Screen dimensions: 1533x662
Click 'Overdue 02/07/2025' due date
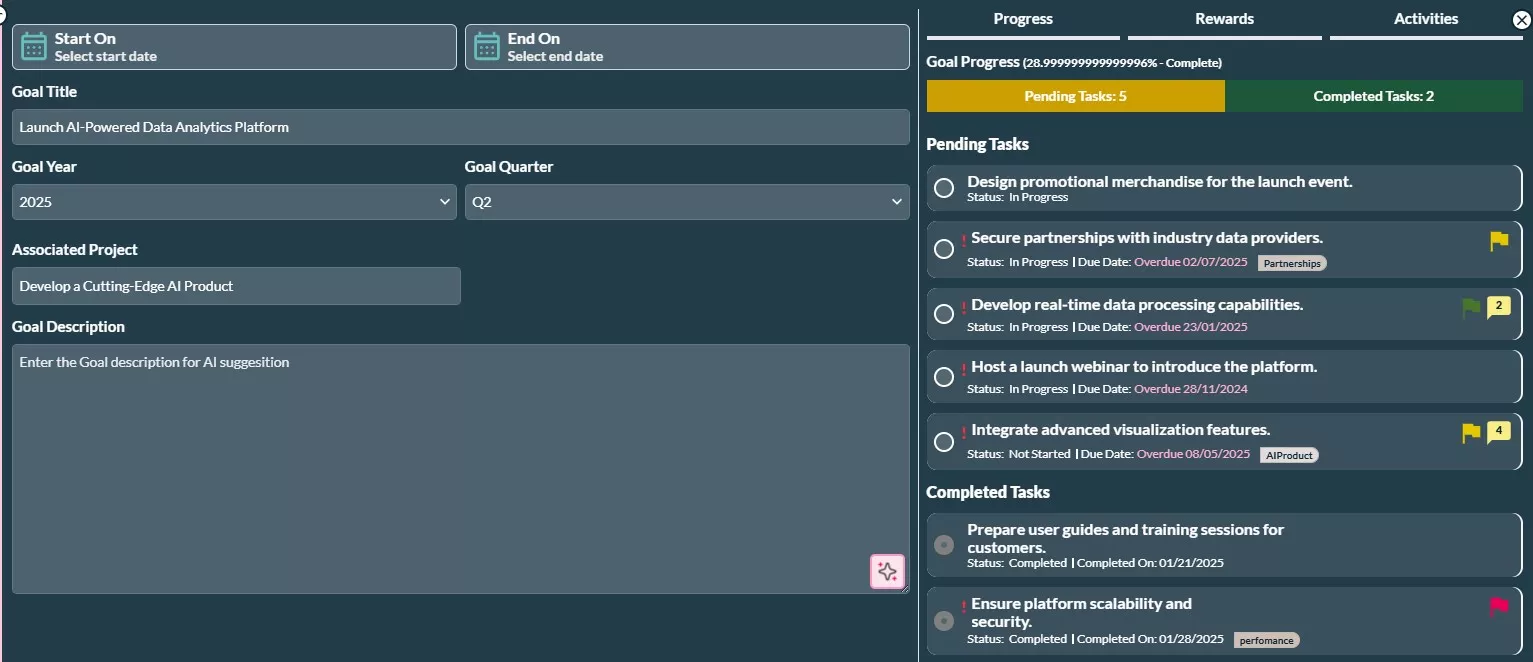pyautogui.click(x=1191, y=263)
